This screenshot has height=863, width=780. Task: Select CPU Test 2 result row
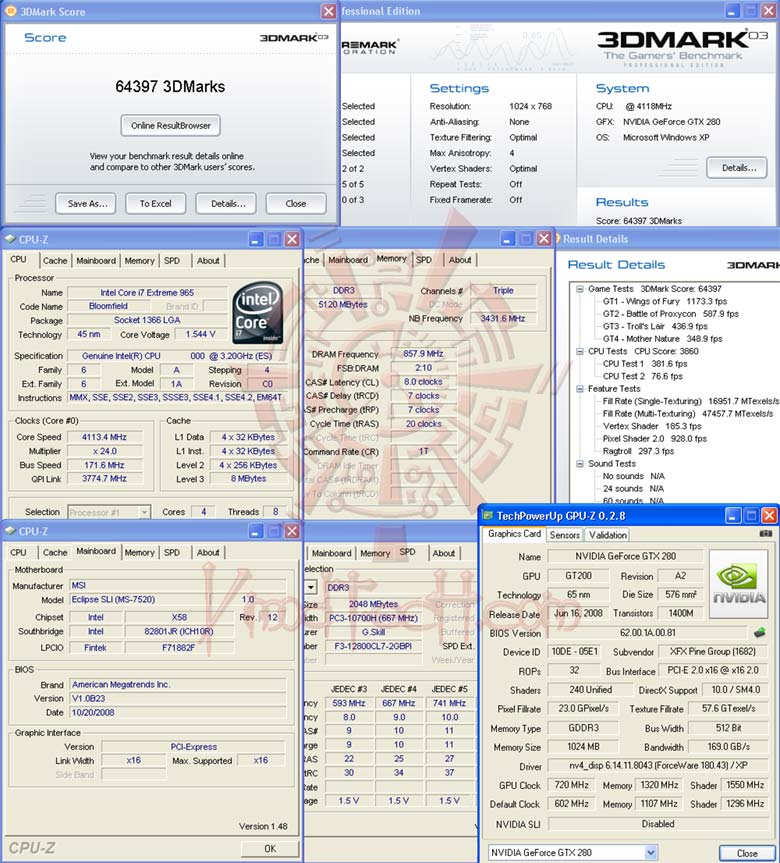(x=642, y=376)
